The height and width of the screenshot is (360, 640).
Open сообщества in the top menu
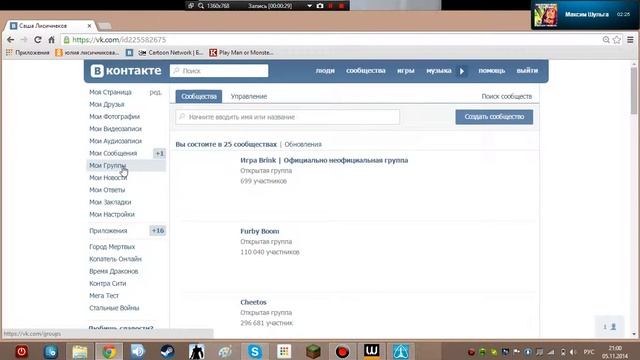pos(366,71)
